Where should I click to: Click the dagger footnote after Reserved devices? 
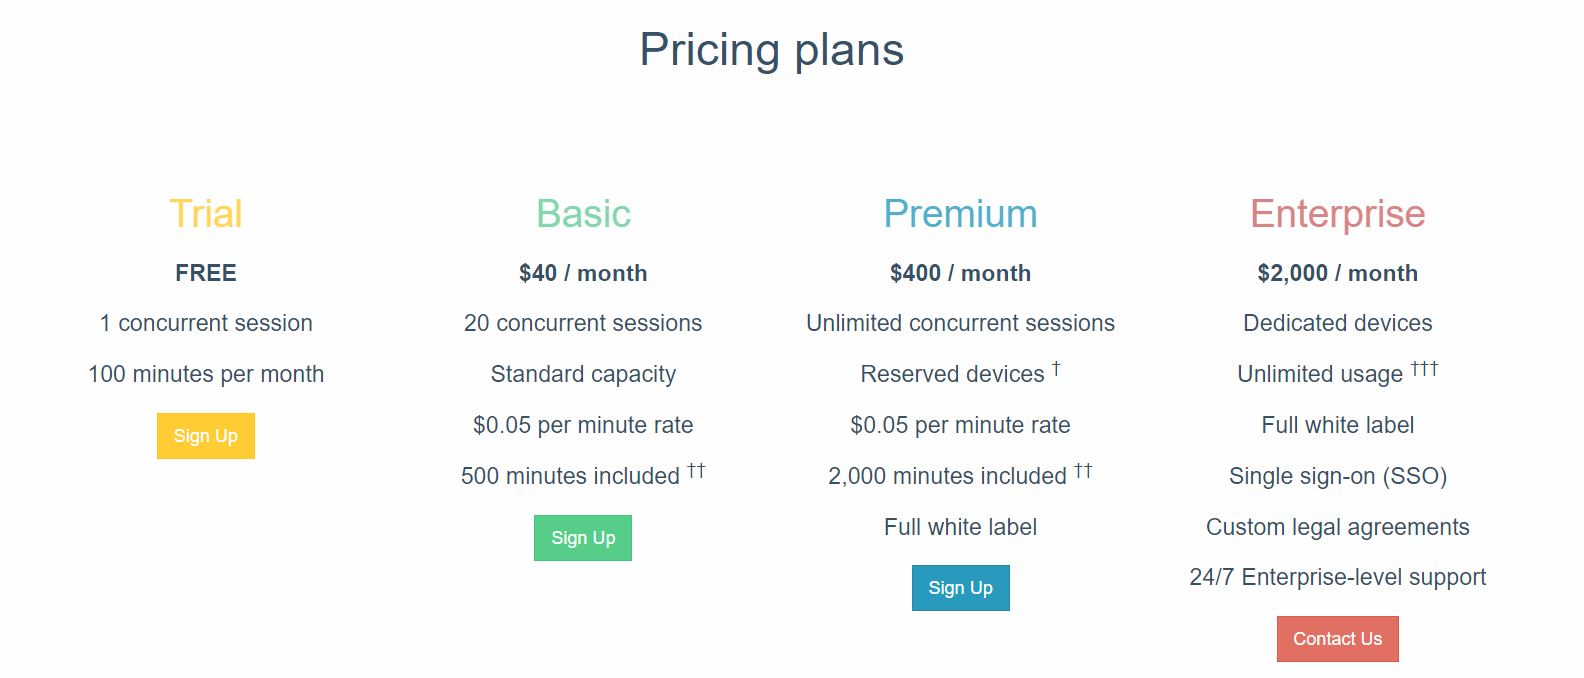1056,369
